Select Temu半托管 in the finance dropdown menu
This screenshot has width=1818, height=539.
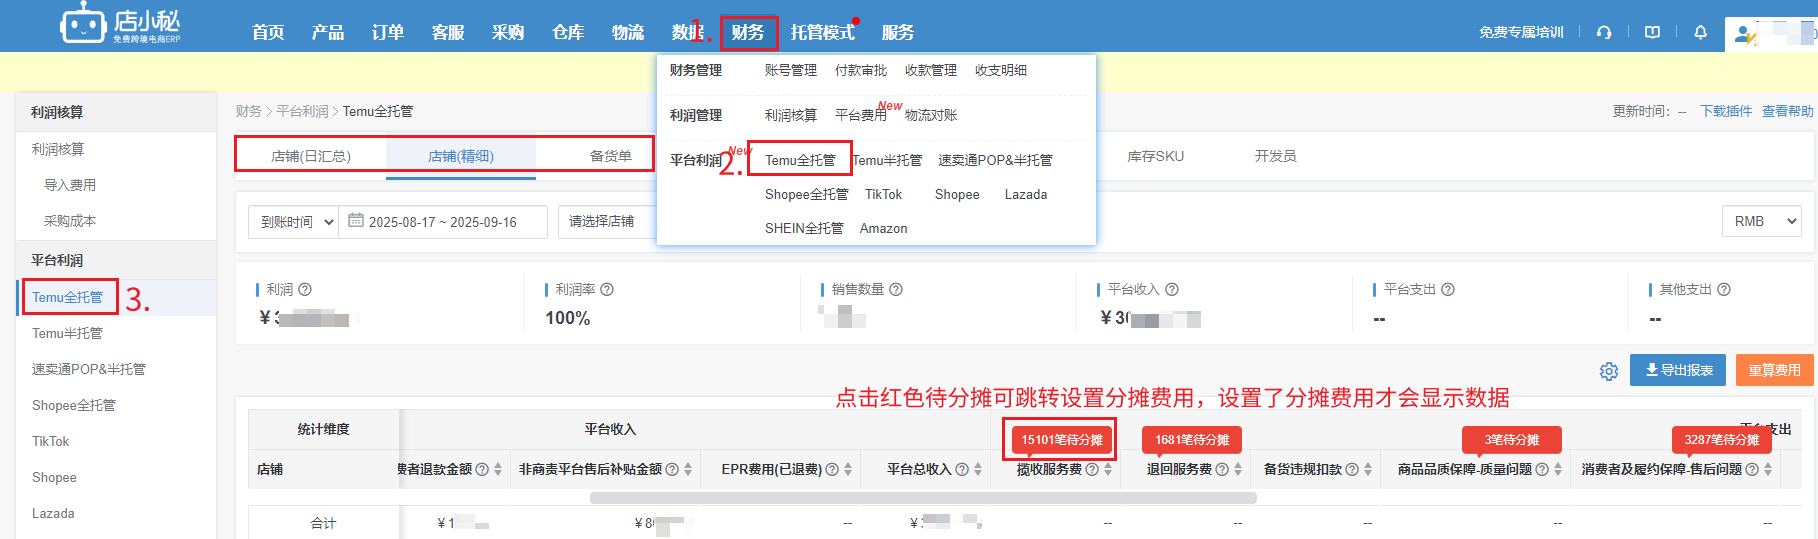pos(887,160)
